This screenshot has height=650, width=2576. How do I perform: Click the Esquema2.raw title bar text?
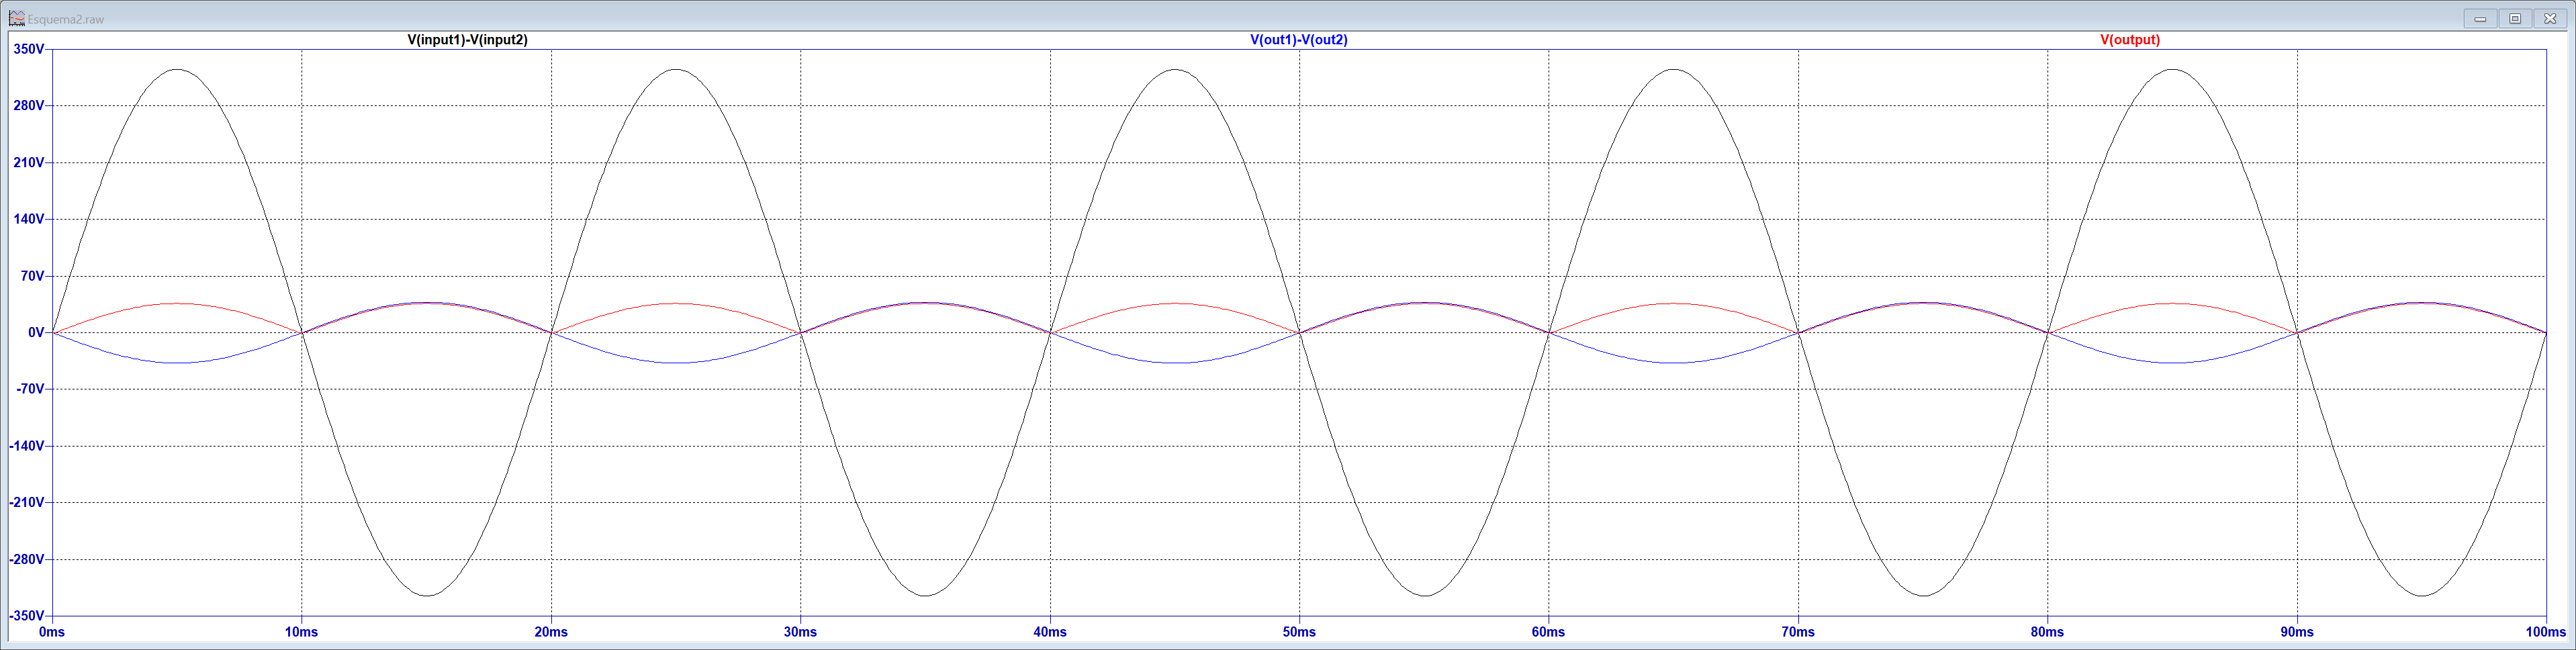(x=65, y=19)
